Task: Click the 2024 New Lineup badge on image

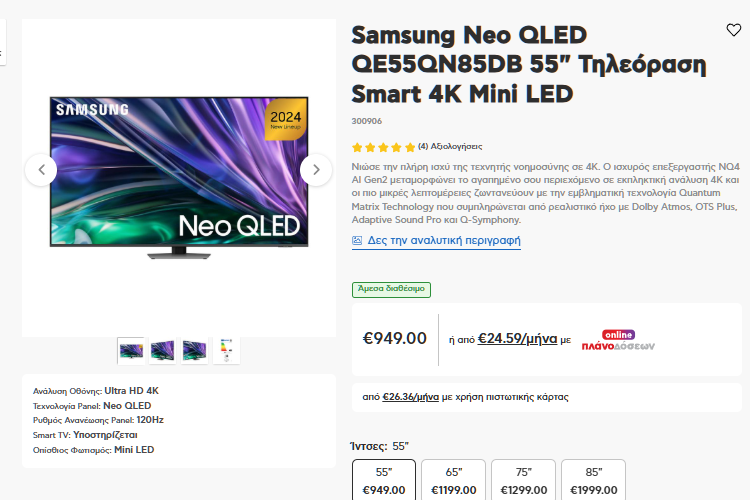Action: tap(286, 120)
